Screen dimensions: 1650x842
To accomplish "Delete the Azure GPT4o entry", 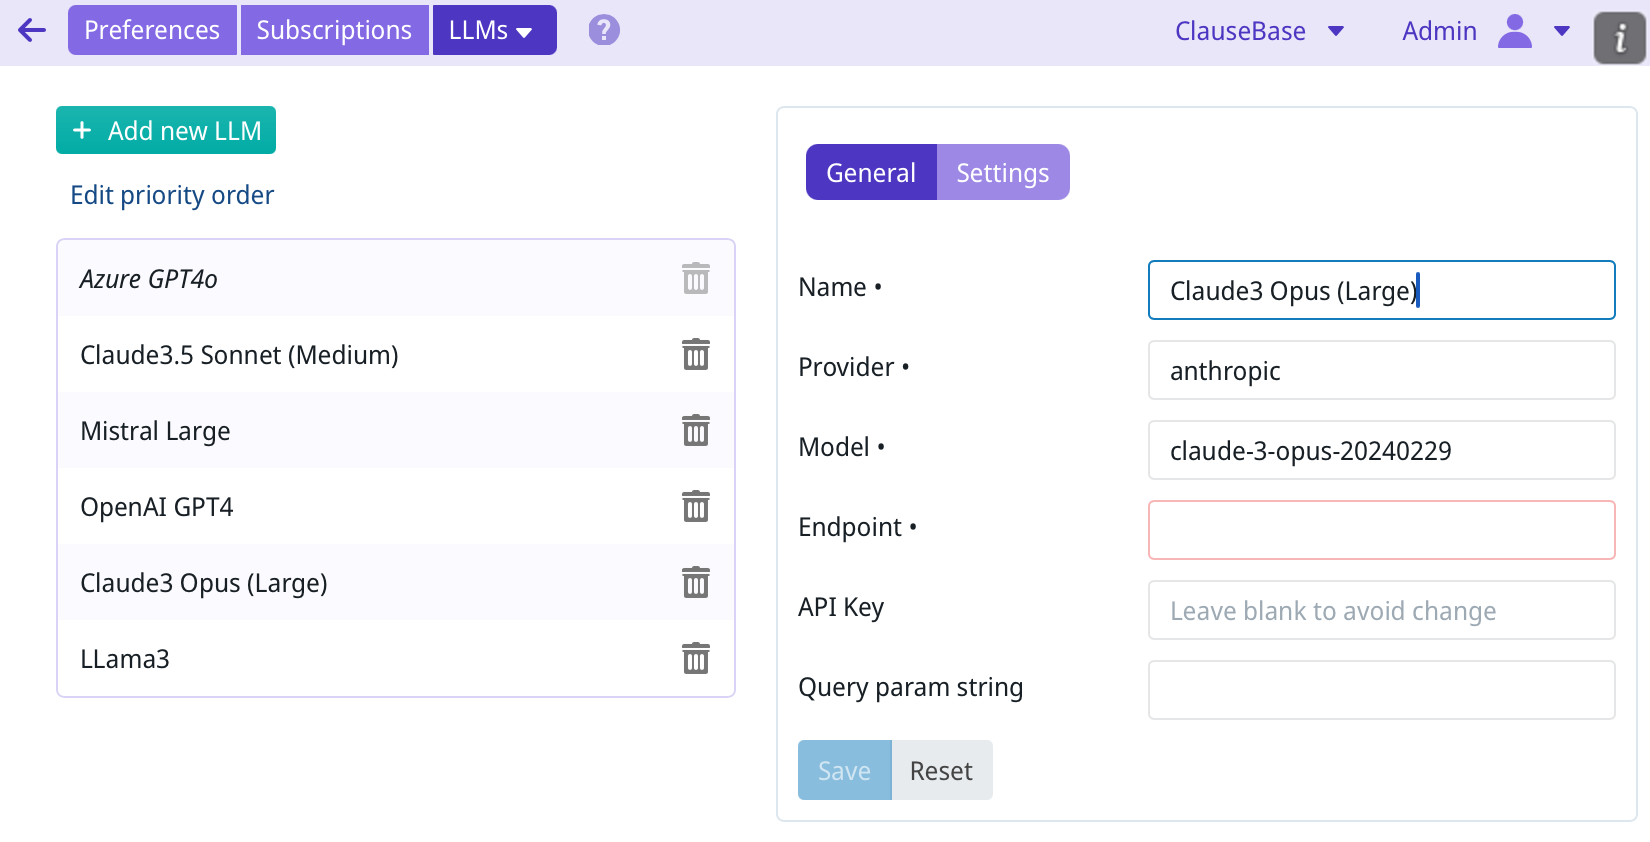I will [x=695, y=278].
